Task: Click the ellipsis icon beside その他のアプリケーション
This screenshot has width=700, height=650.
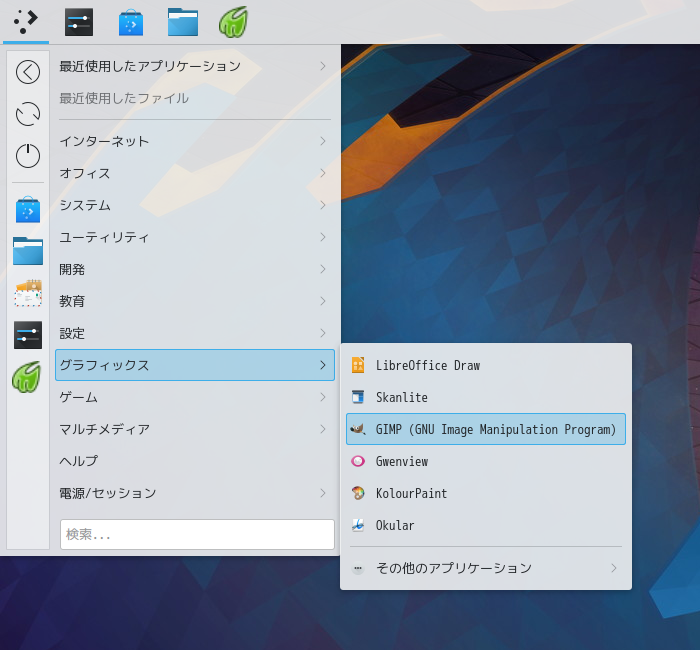Action: click(358, 568)
